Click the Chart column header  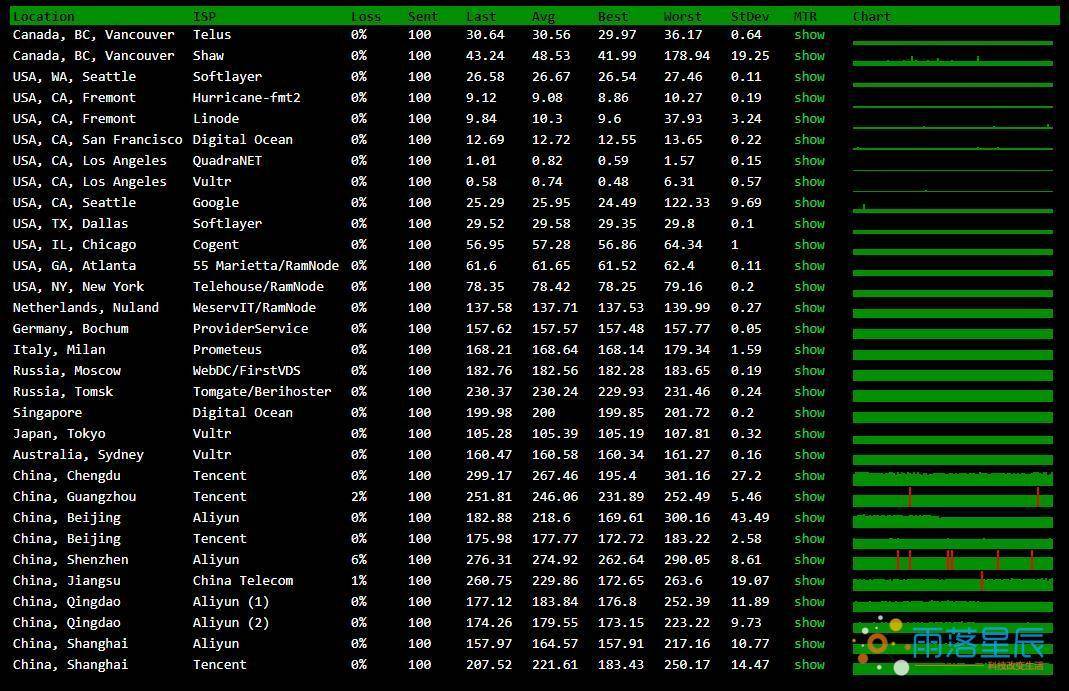tap(871, 16)
